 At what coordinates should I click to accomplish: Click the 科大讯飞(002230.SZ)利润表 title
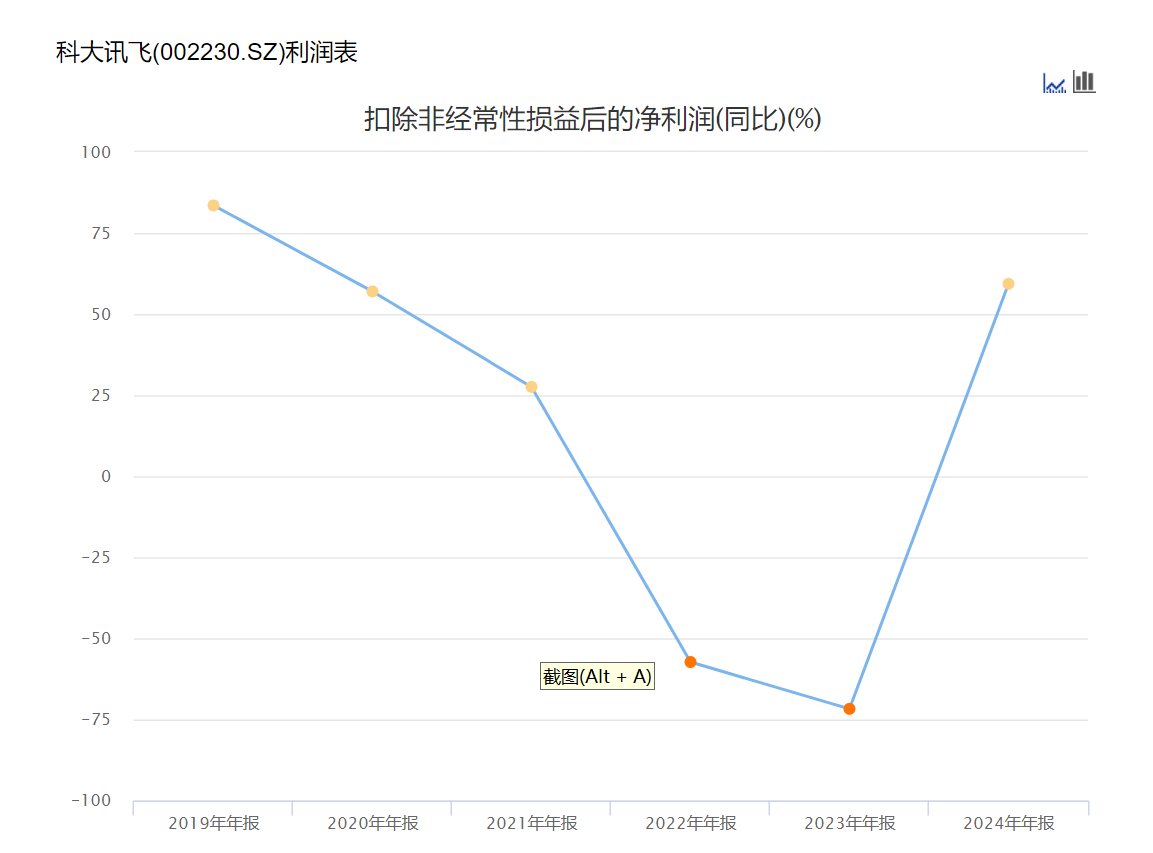pyautogui.click(x=207, y=52)
